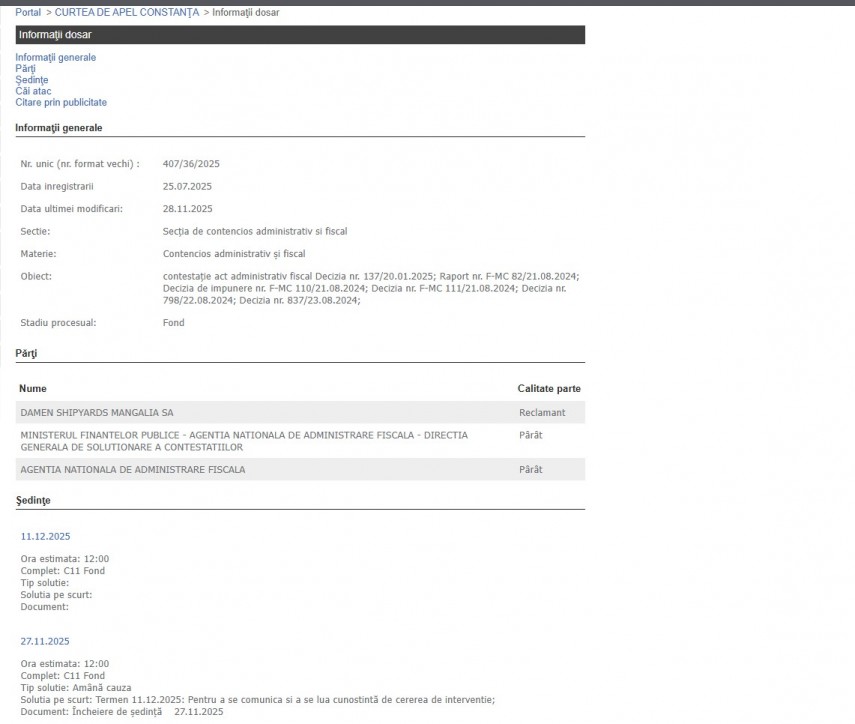855x724 pixels.
Task: Open the Încheiere de ședință document
Action: pyautogui.click(x=118, y=712)
